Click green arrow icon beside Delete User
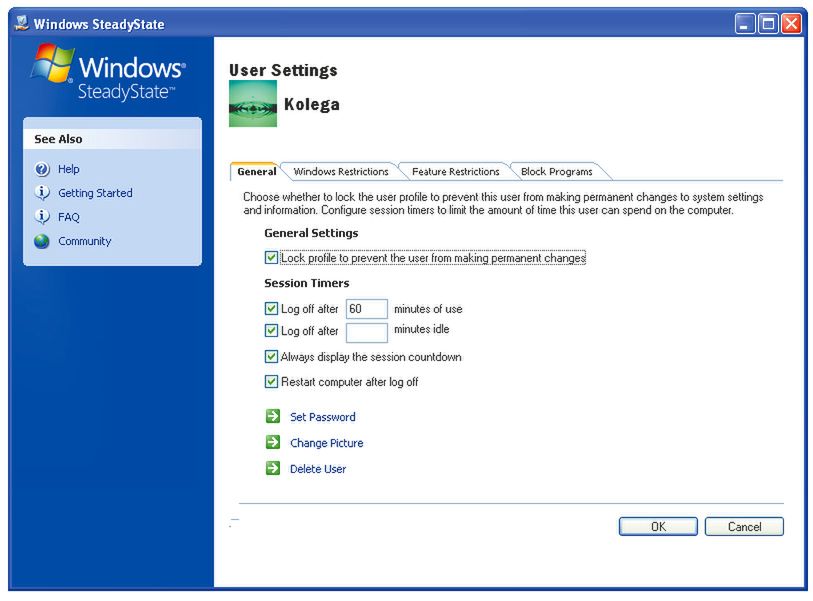This screenshot has height=601, width=813. (273, 468)
